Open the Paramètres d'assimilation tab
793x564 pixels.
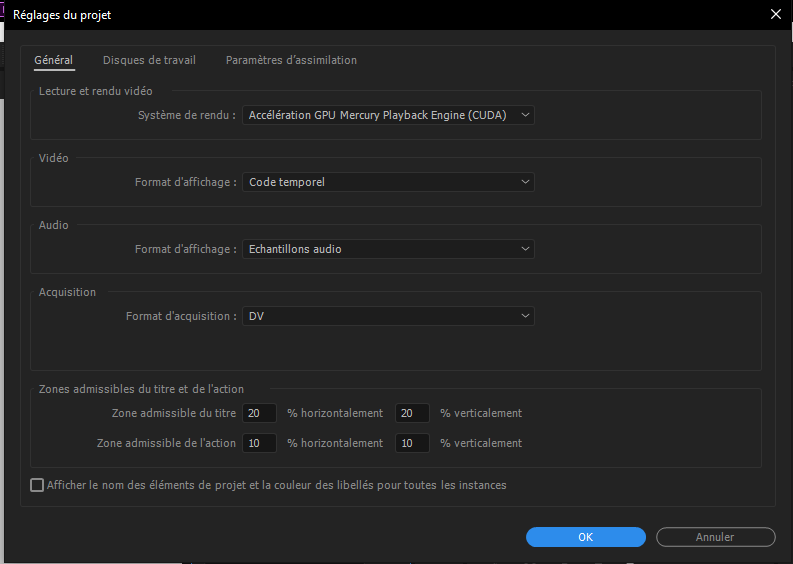pyautogui.click(x=291, y=60)
